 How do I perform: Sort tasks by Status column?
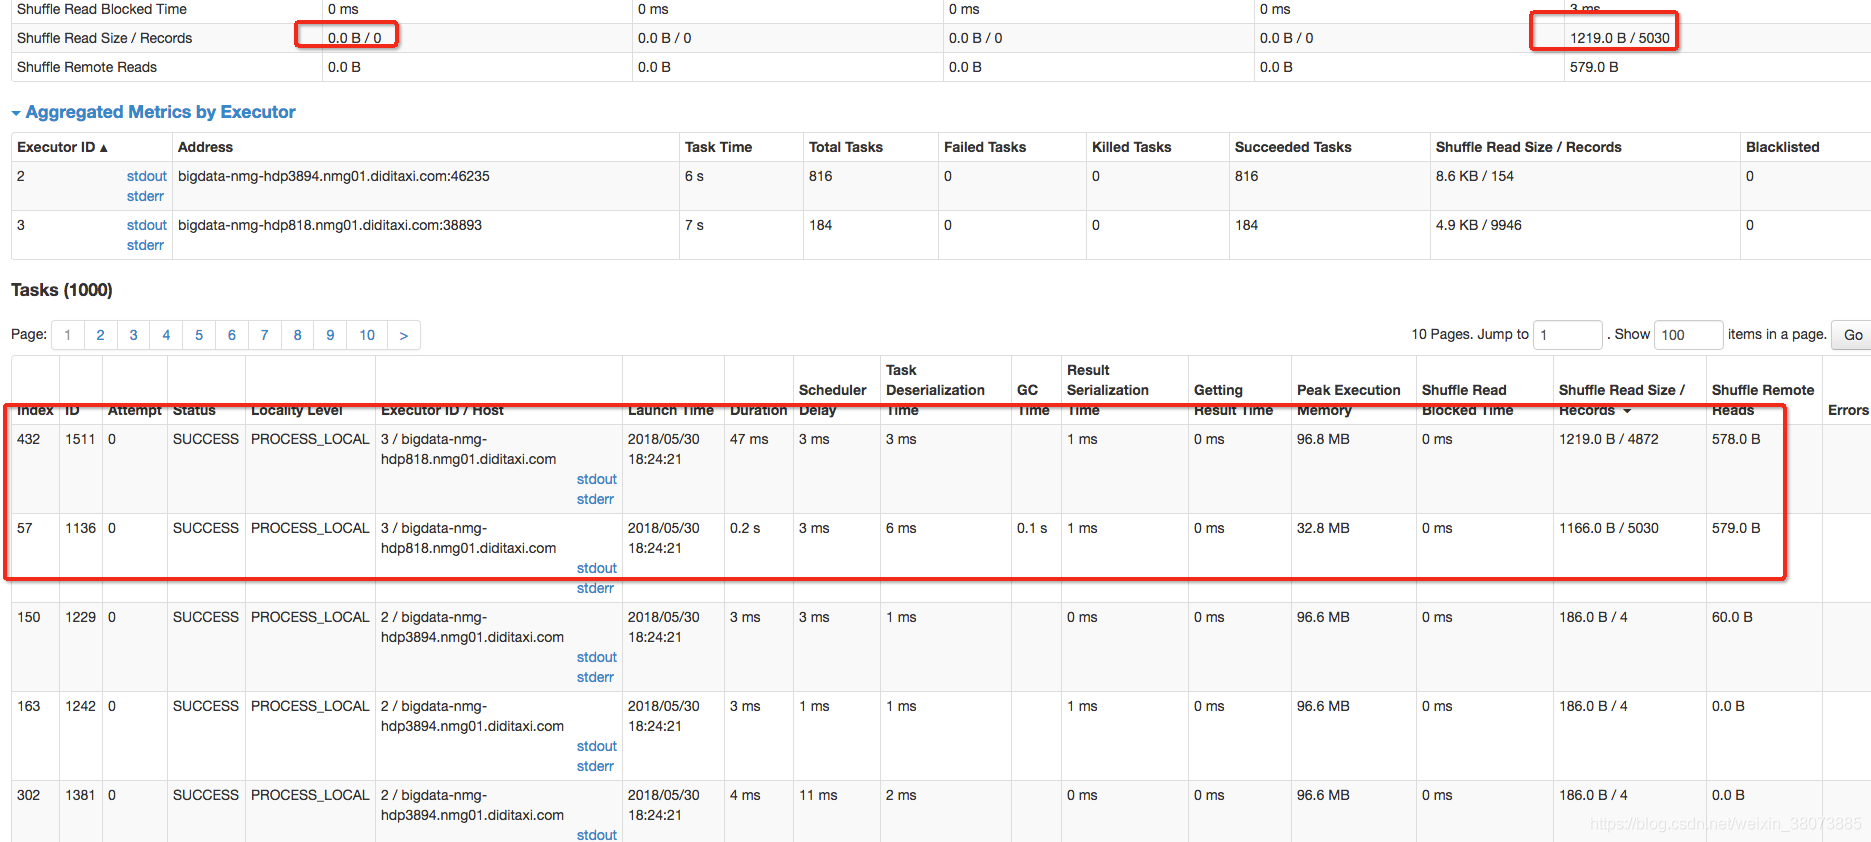pyautogui.click(x=194, y=410)
